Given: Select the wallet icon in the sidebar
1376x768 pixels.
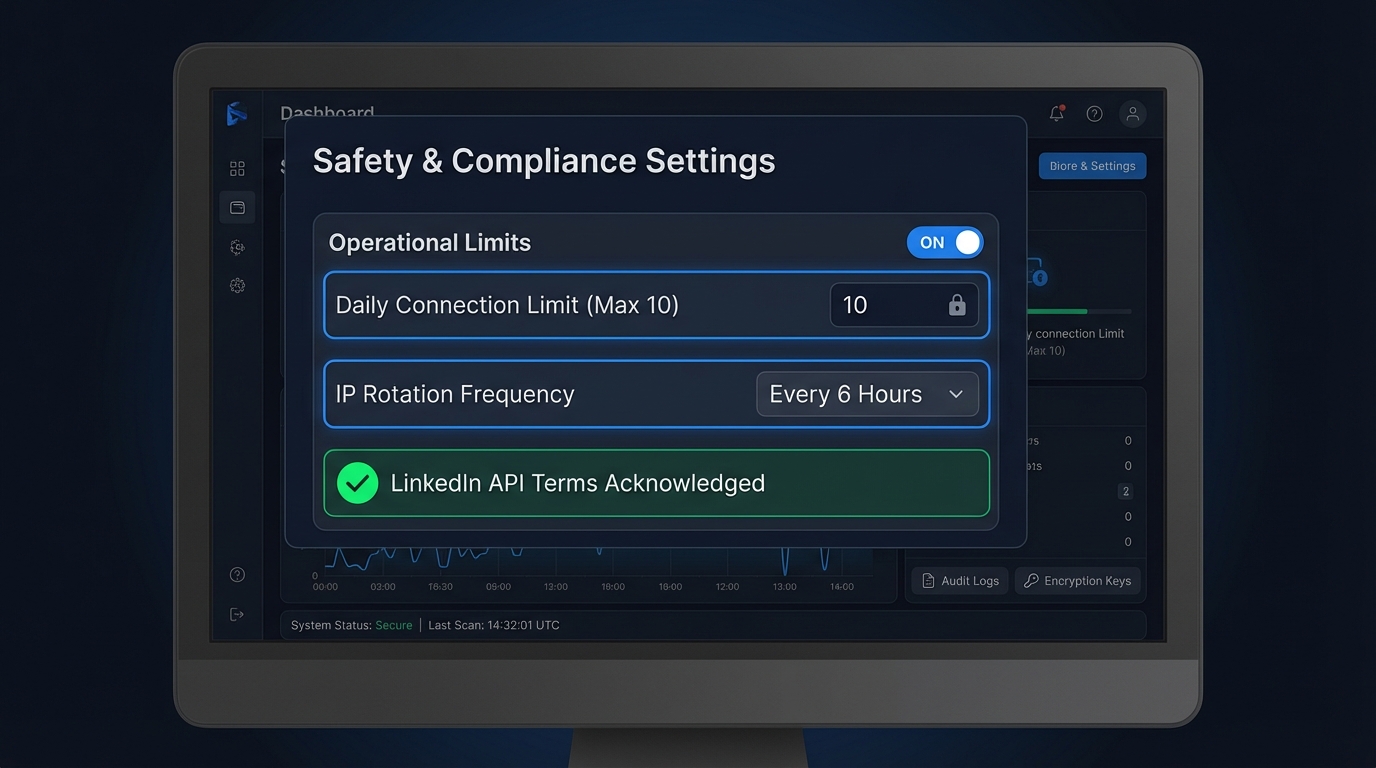Looking at the screenshot, I should (237, 208).
